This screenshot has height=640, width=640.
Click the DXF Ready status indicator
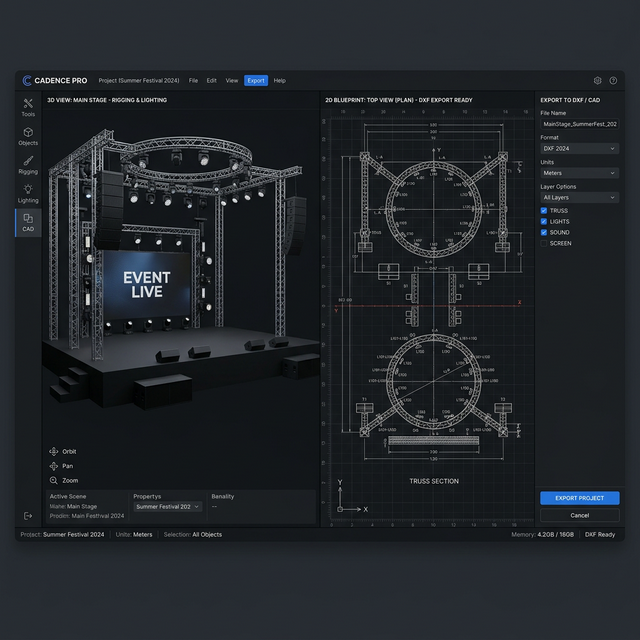600,535
